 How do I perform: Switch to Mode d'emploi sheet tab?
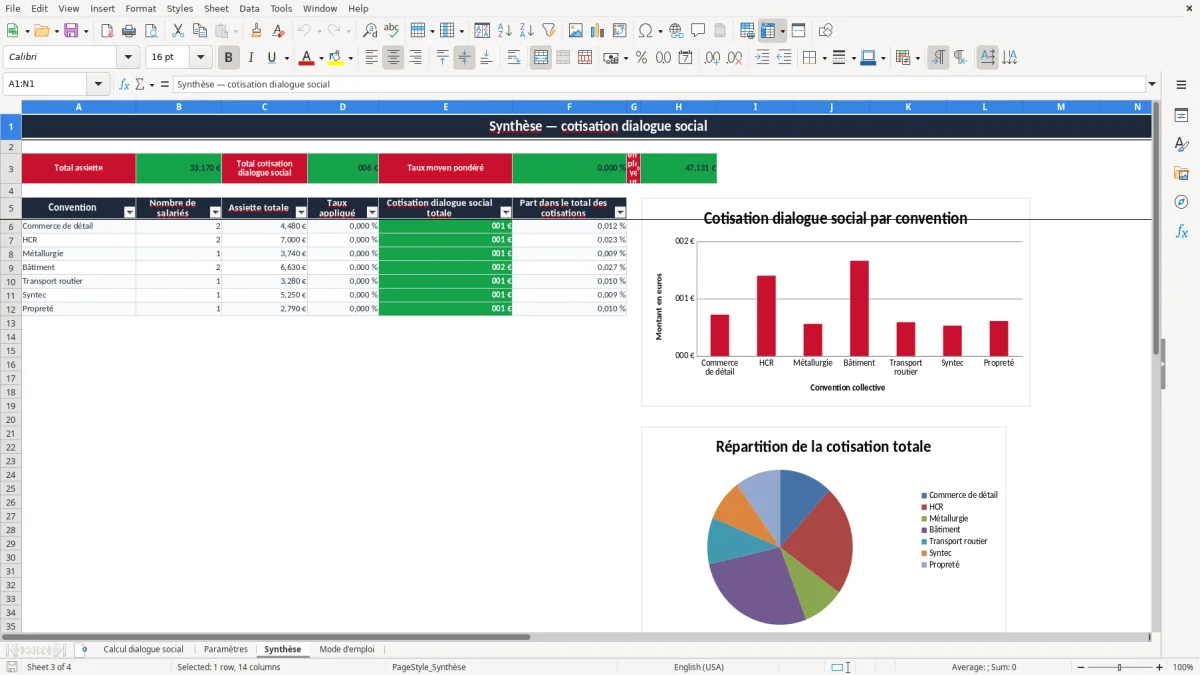pos(347,649)
